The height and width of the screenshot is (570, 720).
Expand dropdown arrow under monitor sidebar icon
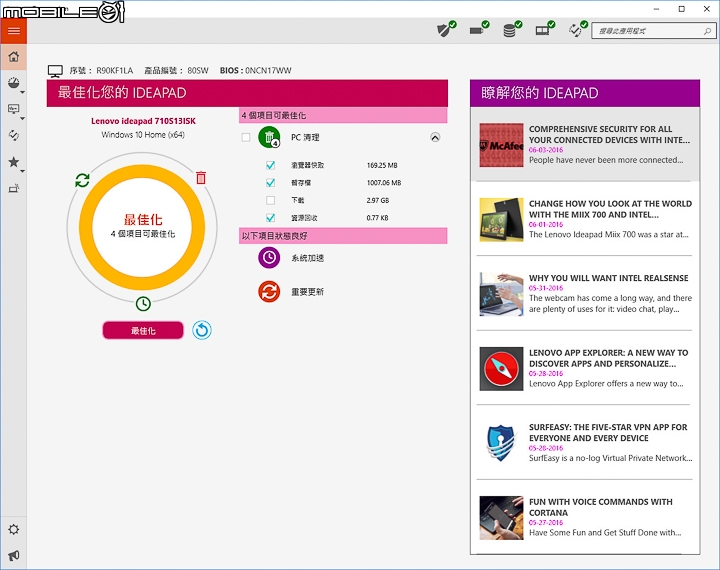pyautogui.click(x=22, y=119)
